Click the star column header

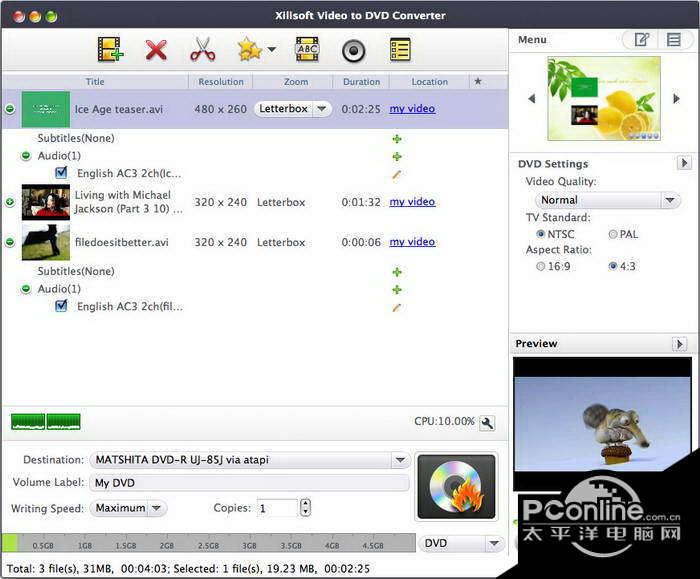[x=478, y=82]
